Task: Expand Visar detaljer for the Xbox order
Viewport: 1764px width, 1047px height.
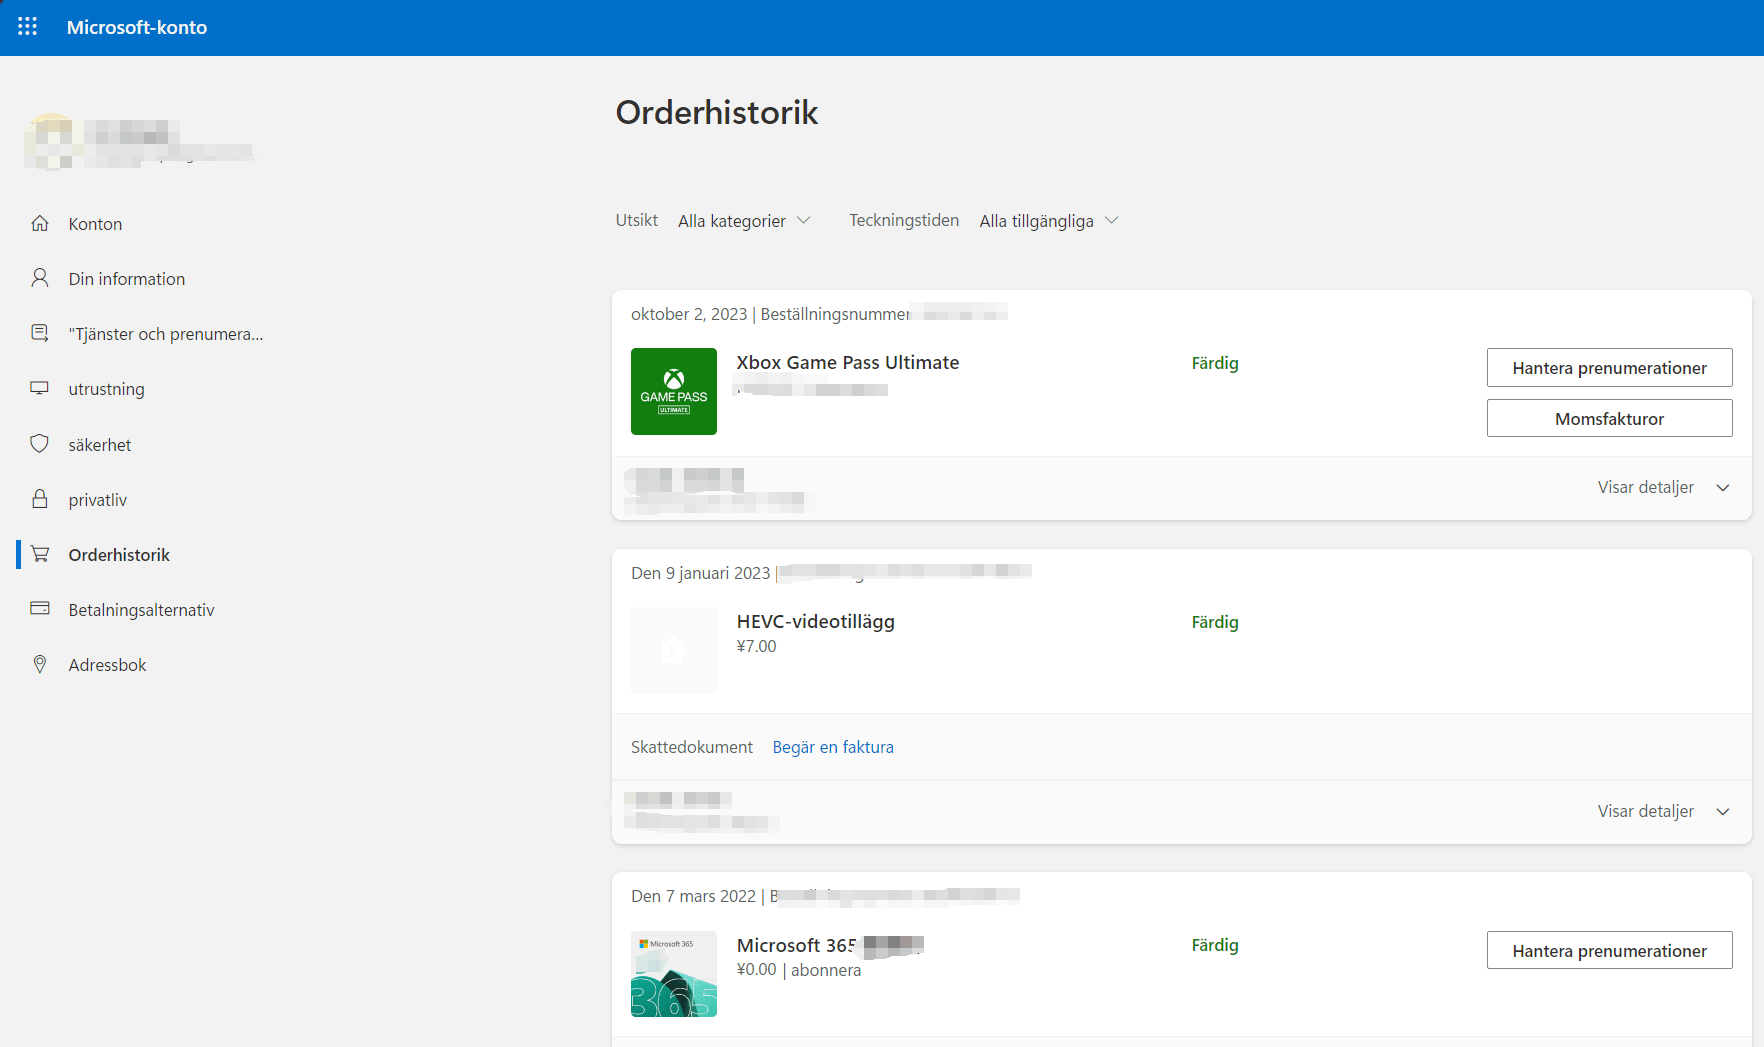Action: click(x=1664, y=487)
